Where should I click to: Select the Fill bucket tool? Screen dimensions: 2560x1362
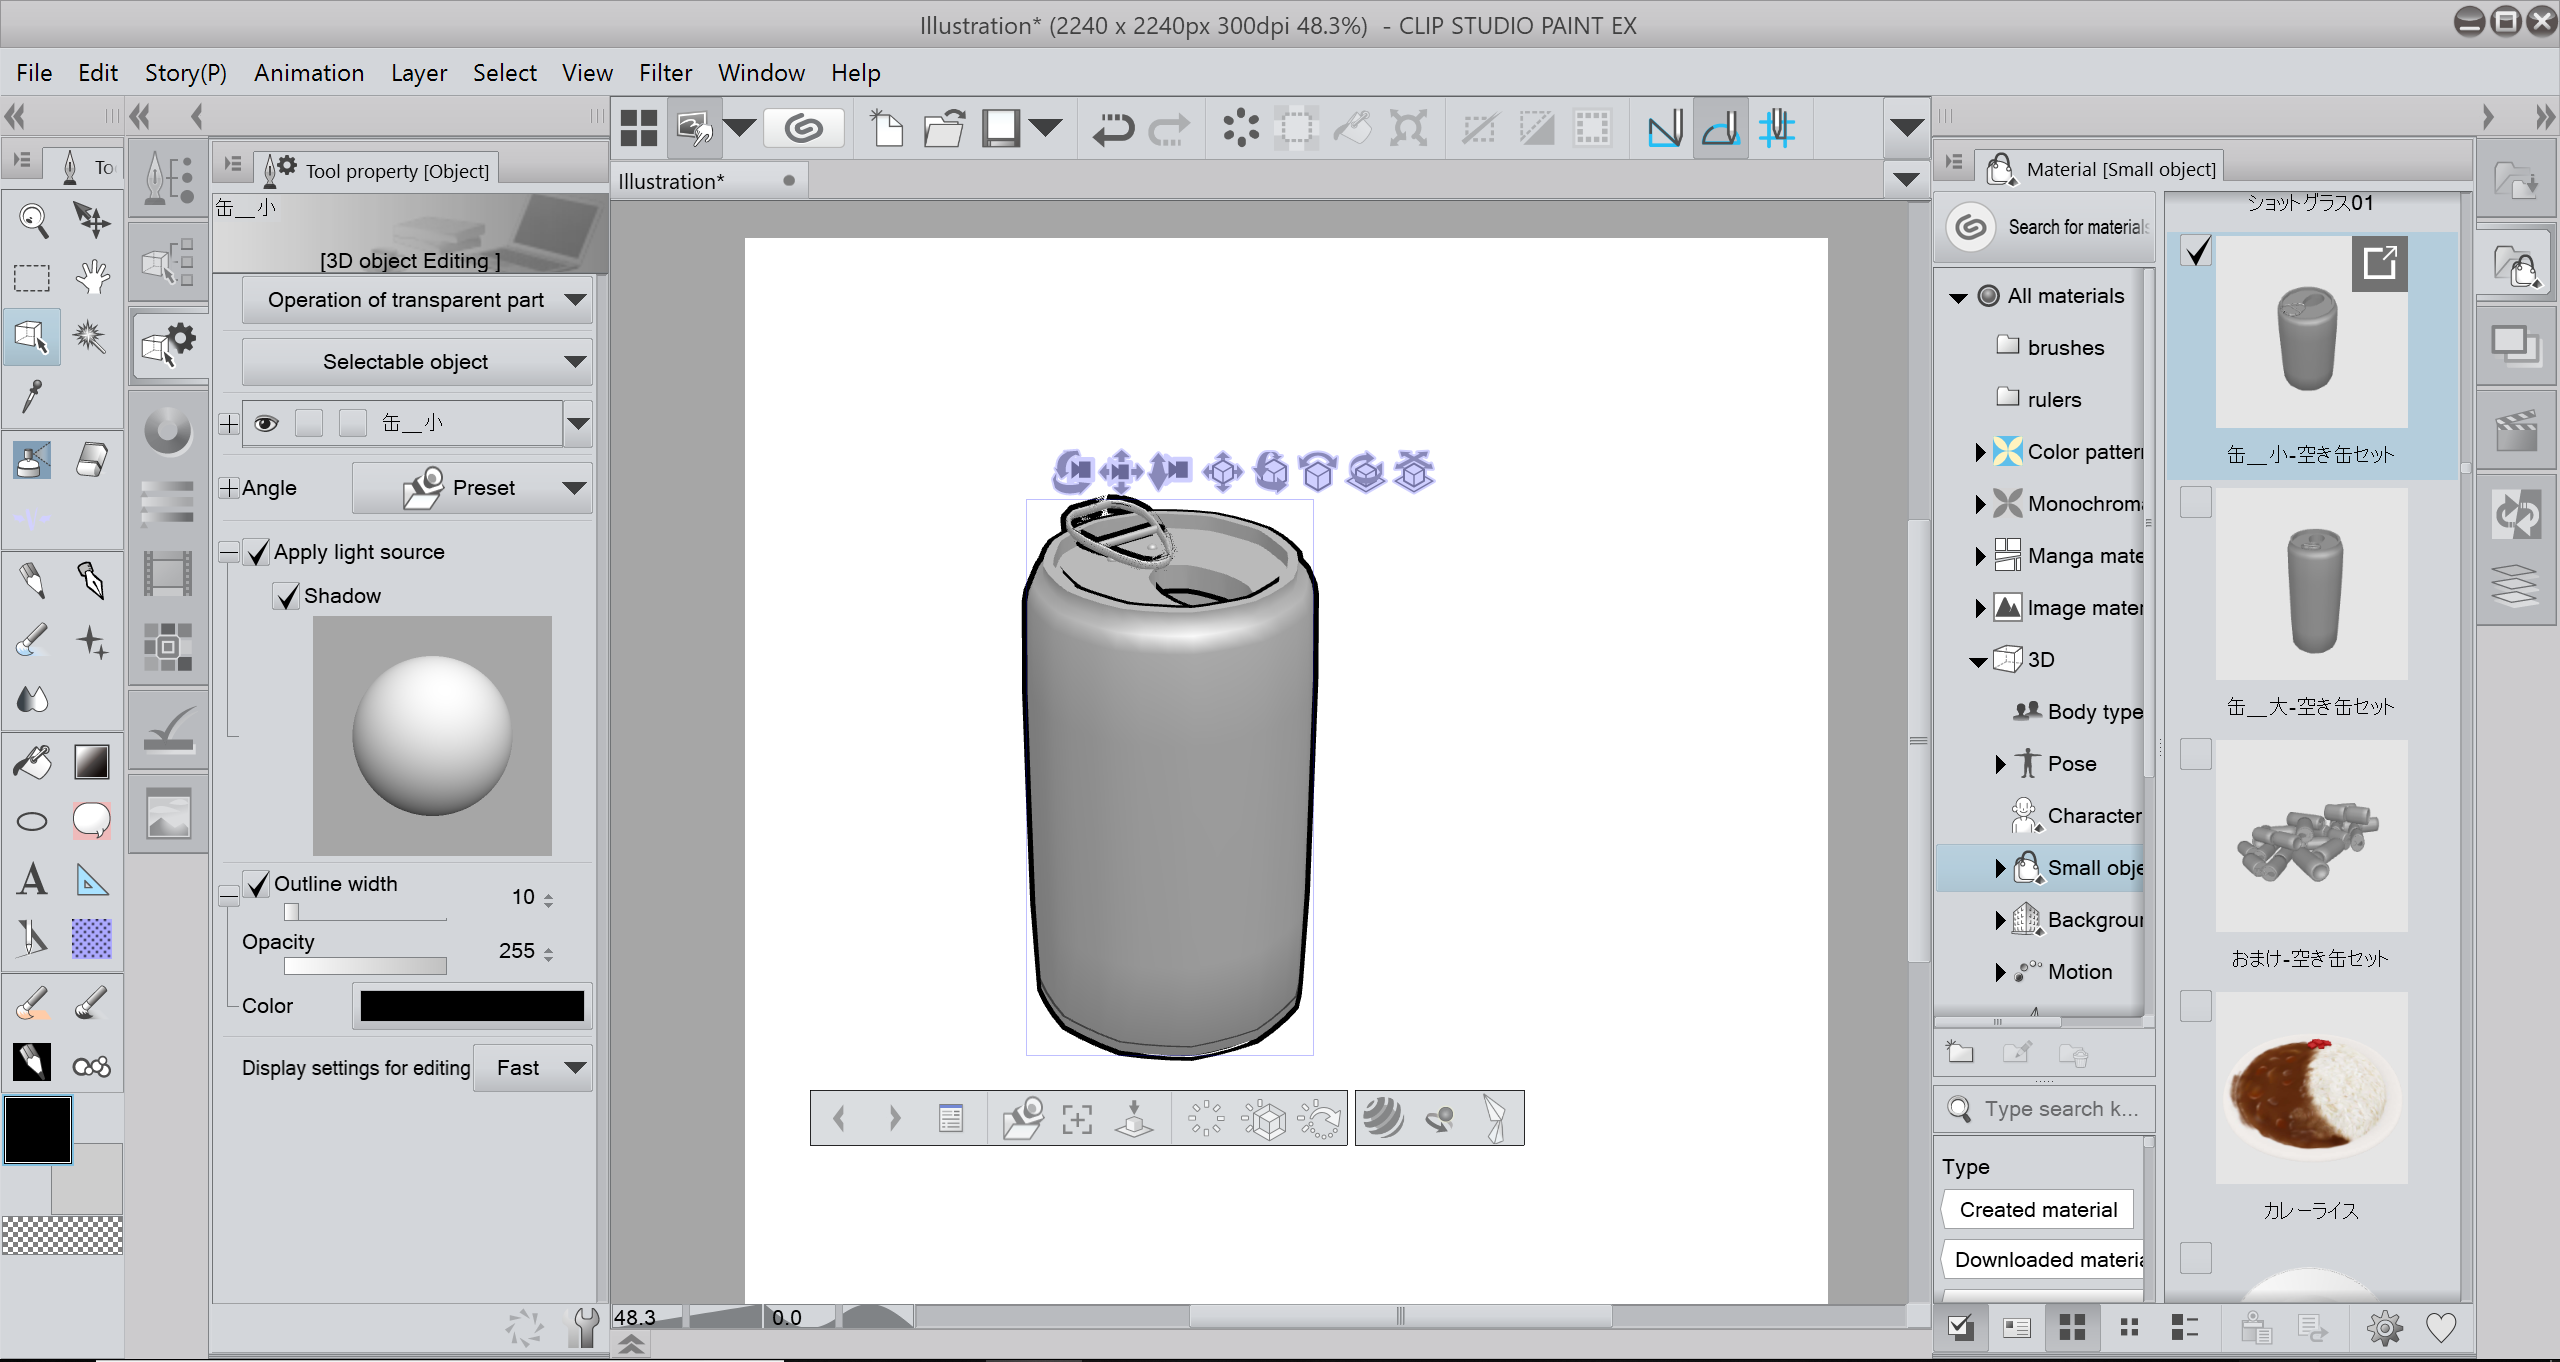point(32,762)
